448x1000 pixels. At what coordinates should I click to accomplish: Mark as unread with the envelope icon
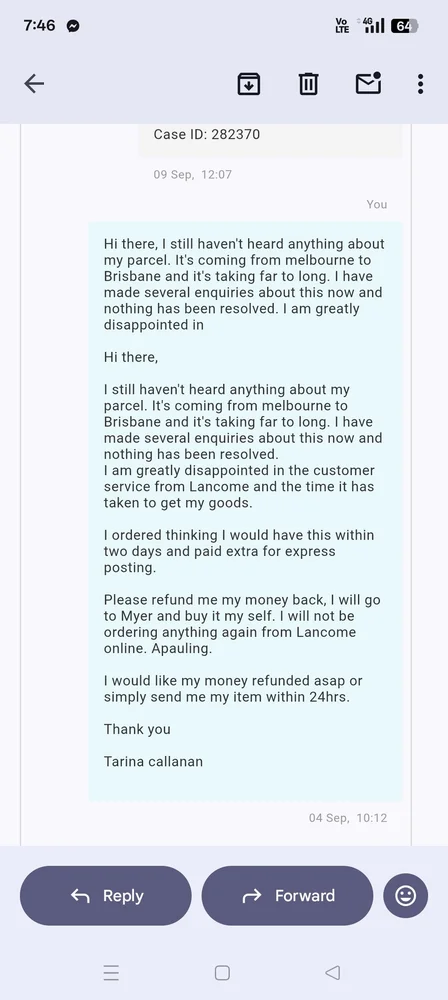pyautogui.click(x=368, y=84)
